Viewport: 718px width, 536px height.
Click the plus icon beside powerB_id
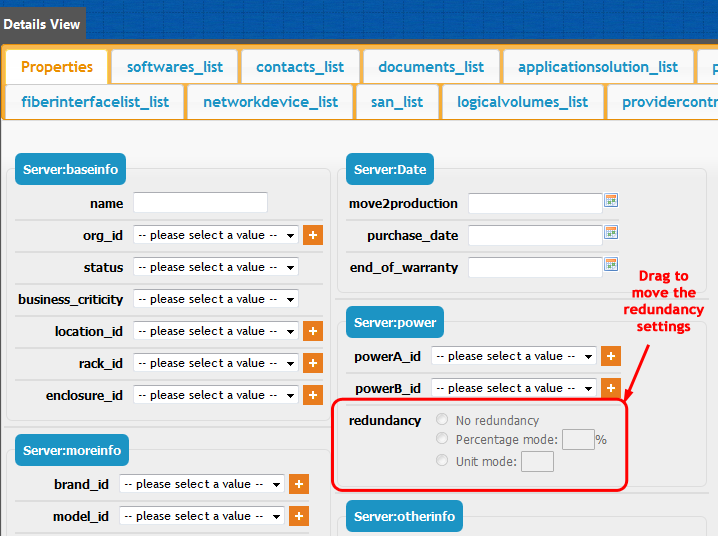click(610, 388)
